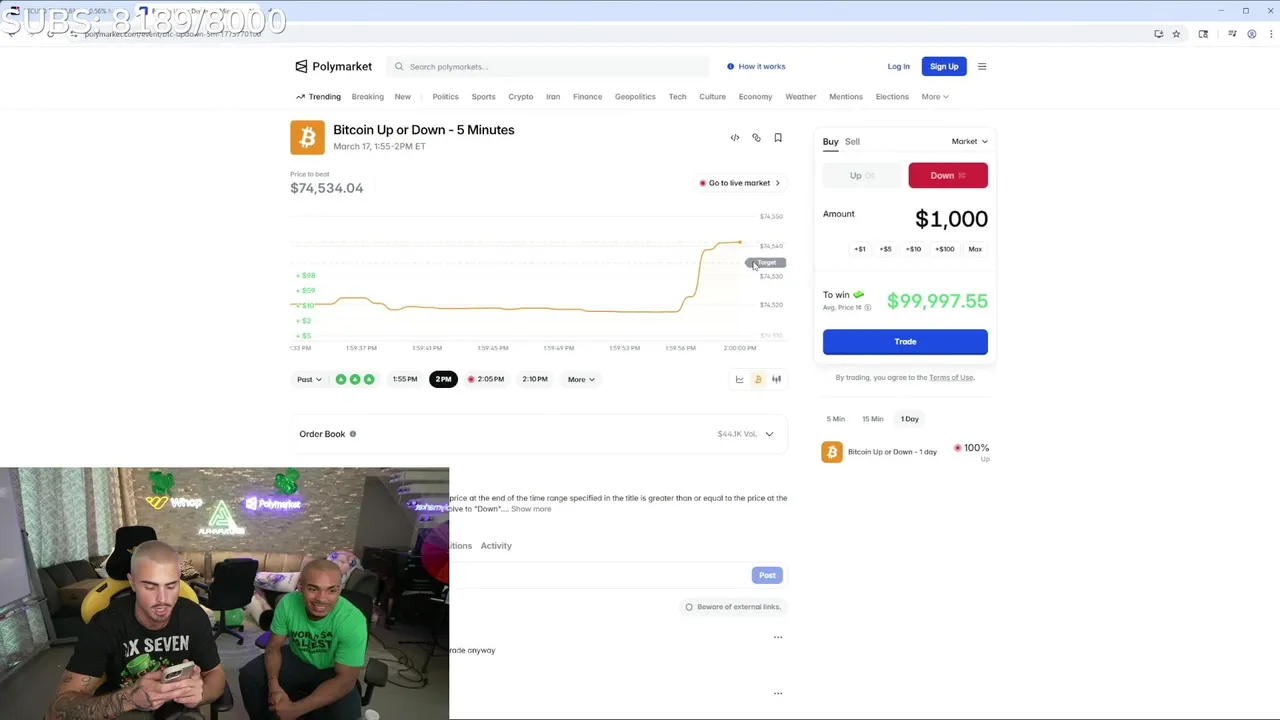The image size is (1280, 720).
Task: Open the Breaking category
Action: pyautogui.click(x=367, y=97)
